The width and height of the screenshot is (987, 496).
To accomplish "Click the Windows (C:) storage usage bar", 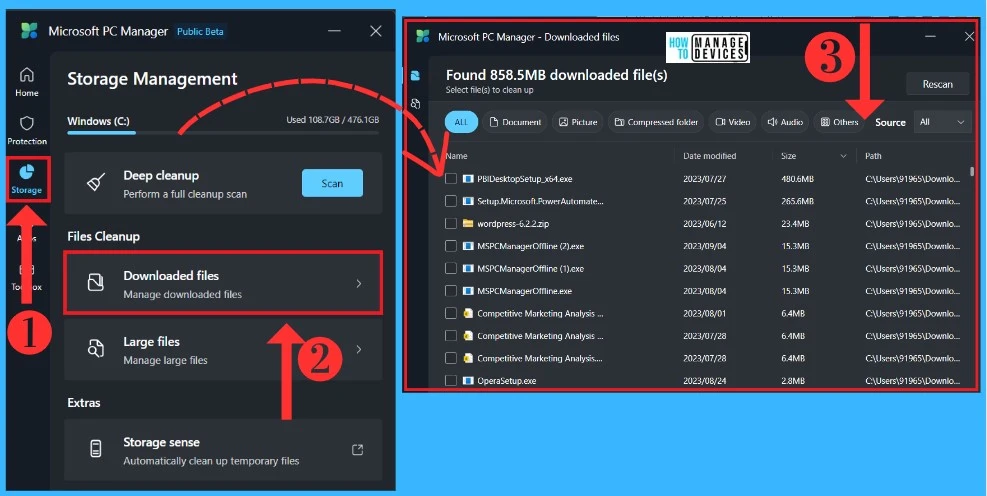I will [223, 132].
